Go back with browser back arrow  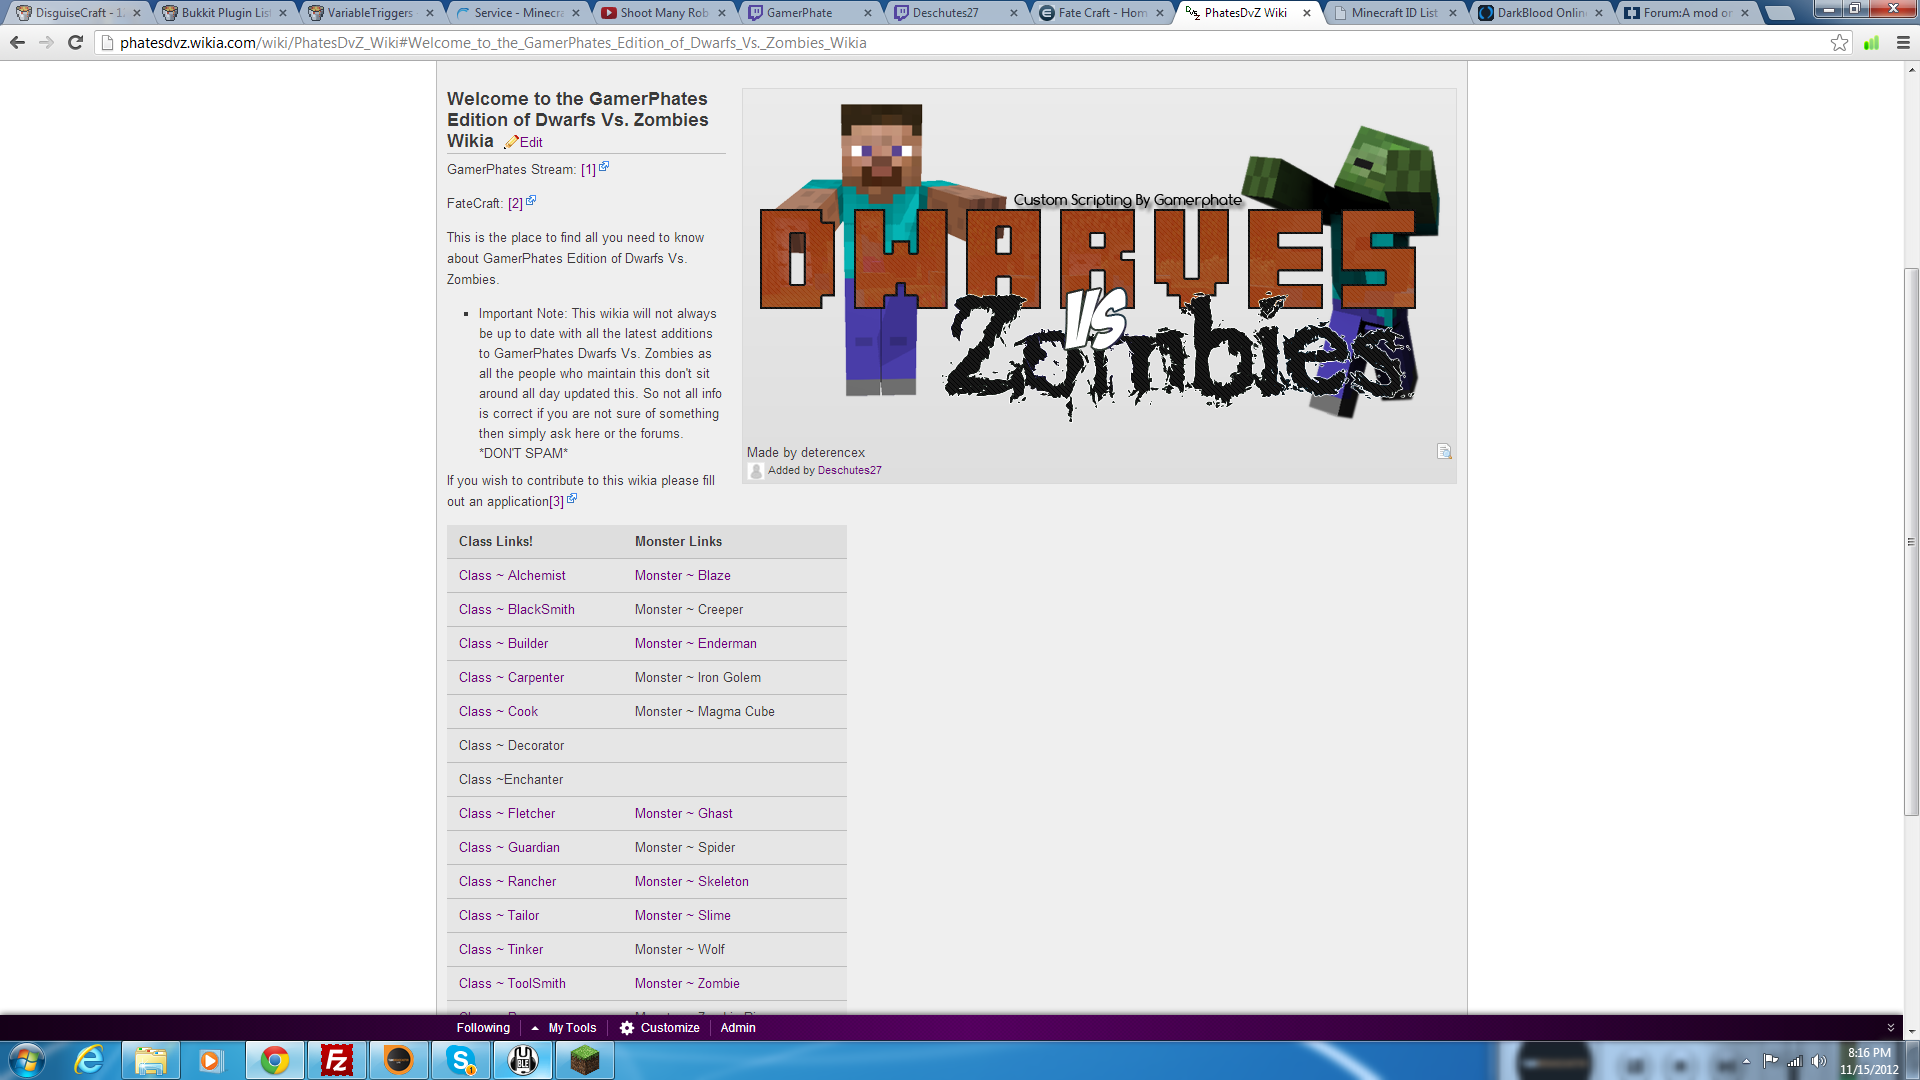(x=17, y=43)
